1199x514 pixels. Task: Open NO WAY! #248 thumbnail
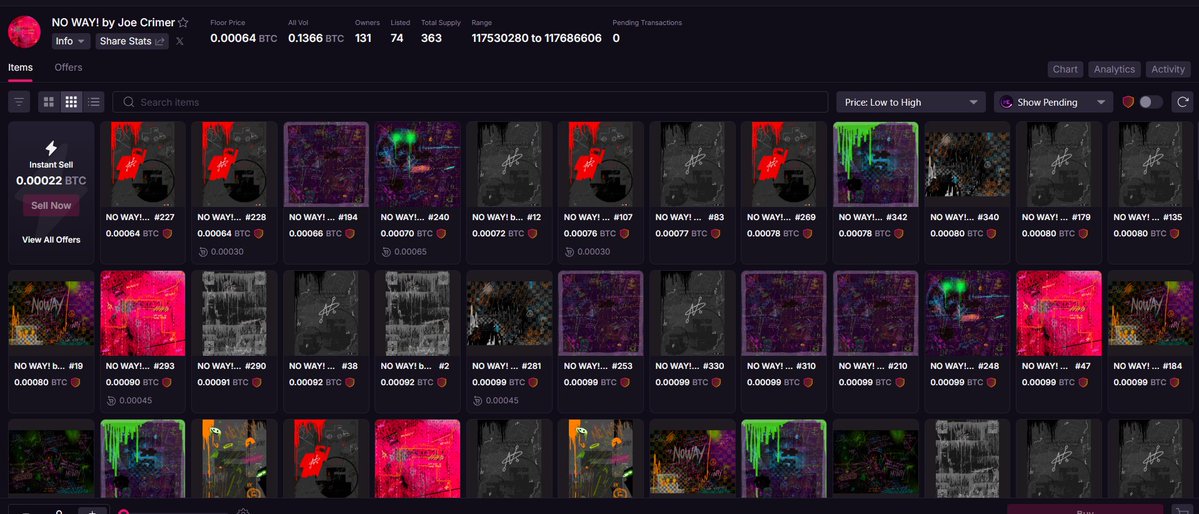(x=967, y=313)
